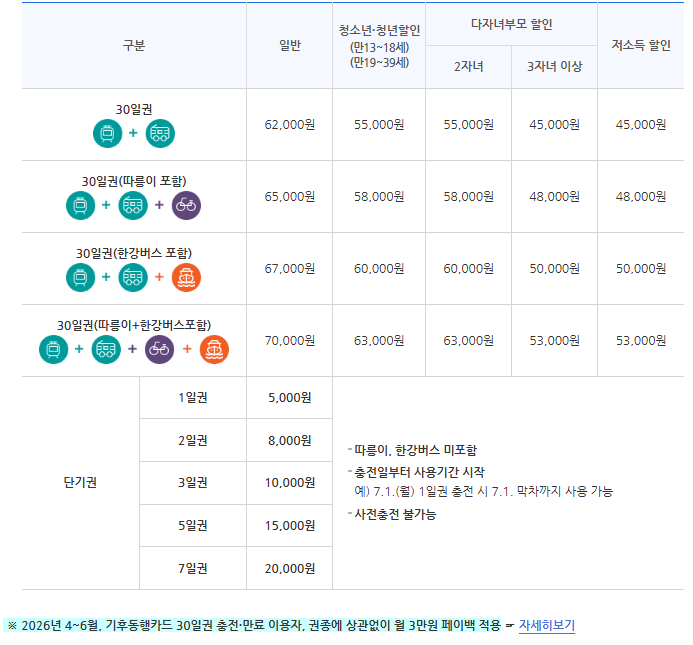The height and width of the screenshot is (645, 693).
Task: Click 2자녀 63,000원 price cell
Action: click(468, 341)
